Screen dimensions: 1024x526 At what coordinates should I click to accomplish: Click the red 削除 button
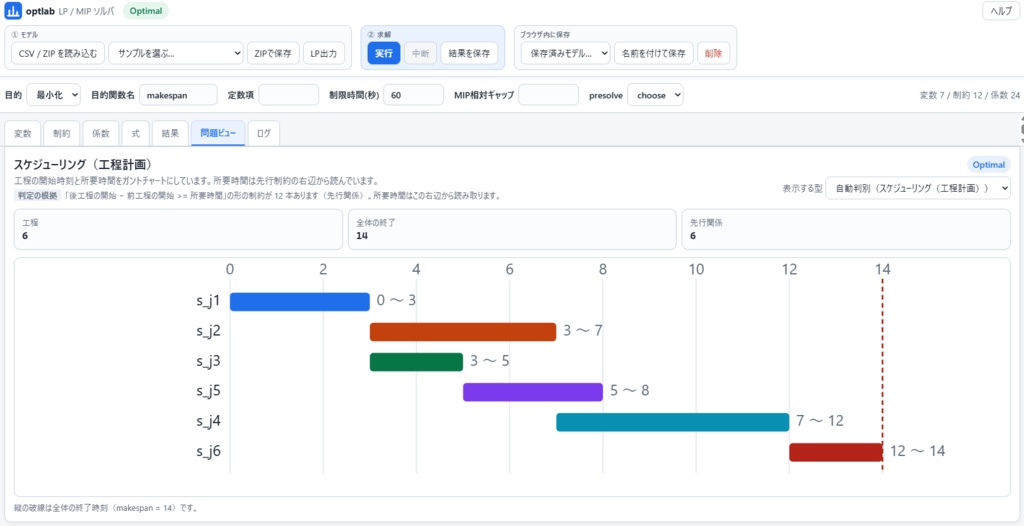[714, 54]
